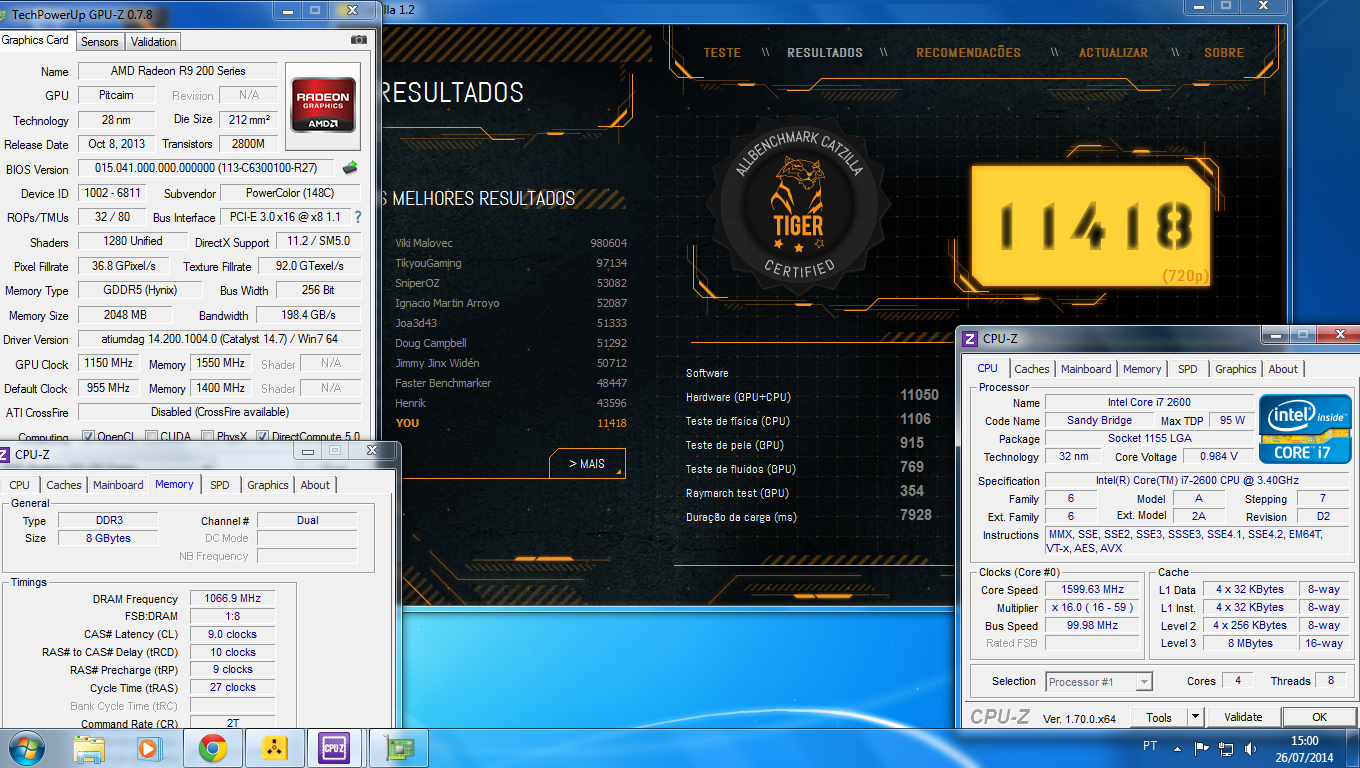Open the About tab in the processor CPU-Z window

[1283, 369]
